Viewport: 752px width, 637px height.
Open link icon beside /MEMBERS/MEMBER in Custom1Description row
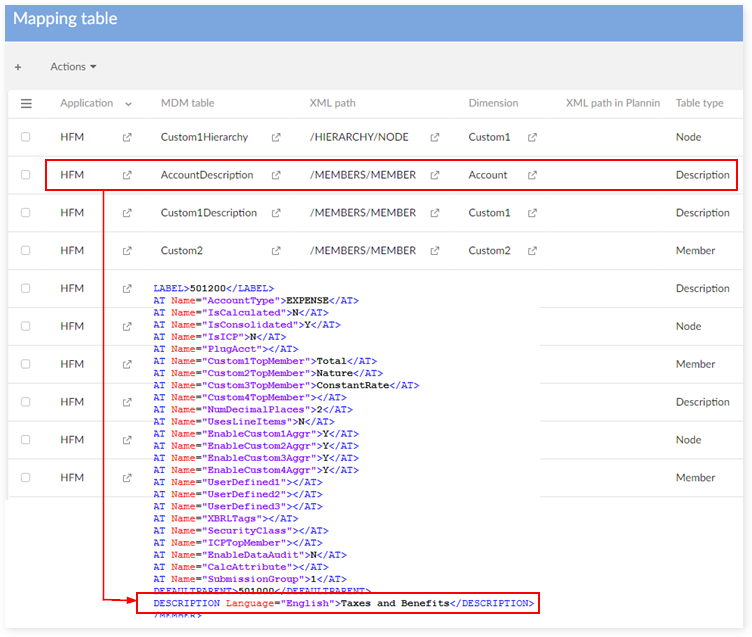pos(435,213)
